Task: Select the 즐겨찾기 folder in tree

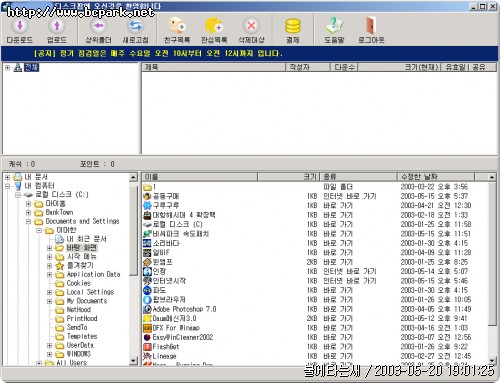Action: pyautogui.click(x=80, y=265)
